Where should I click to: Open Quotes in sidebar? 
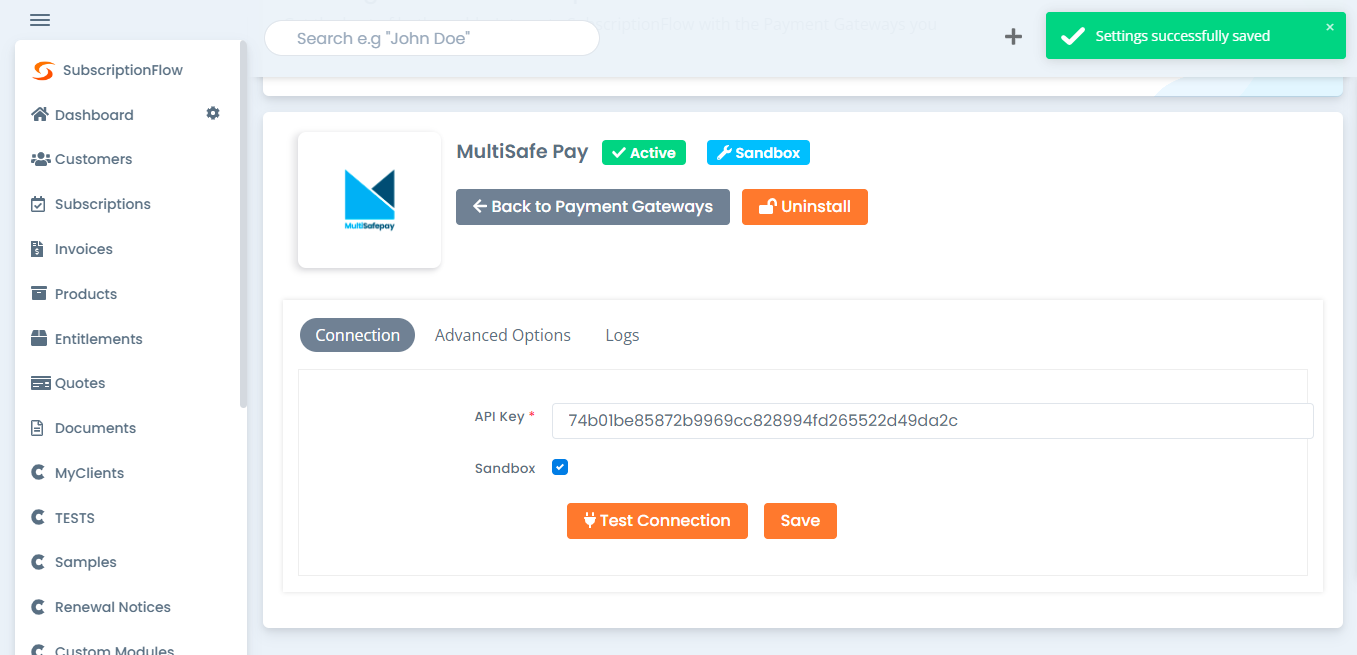(x=80, y=383)
